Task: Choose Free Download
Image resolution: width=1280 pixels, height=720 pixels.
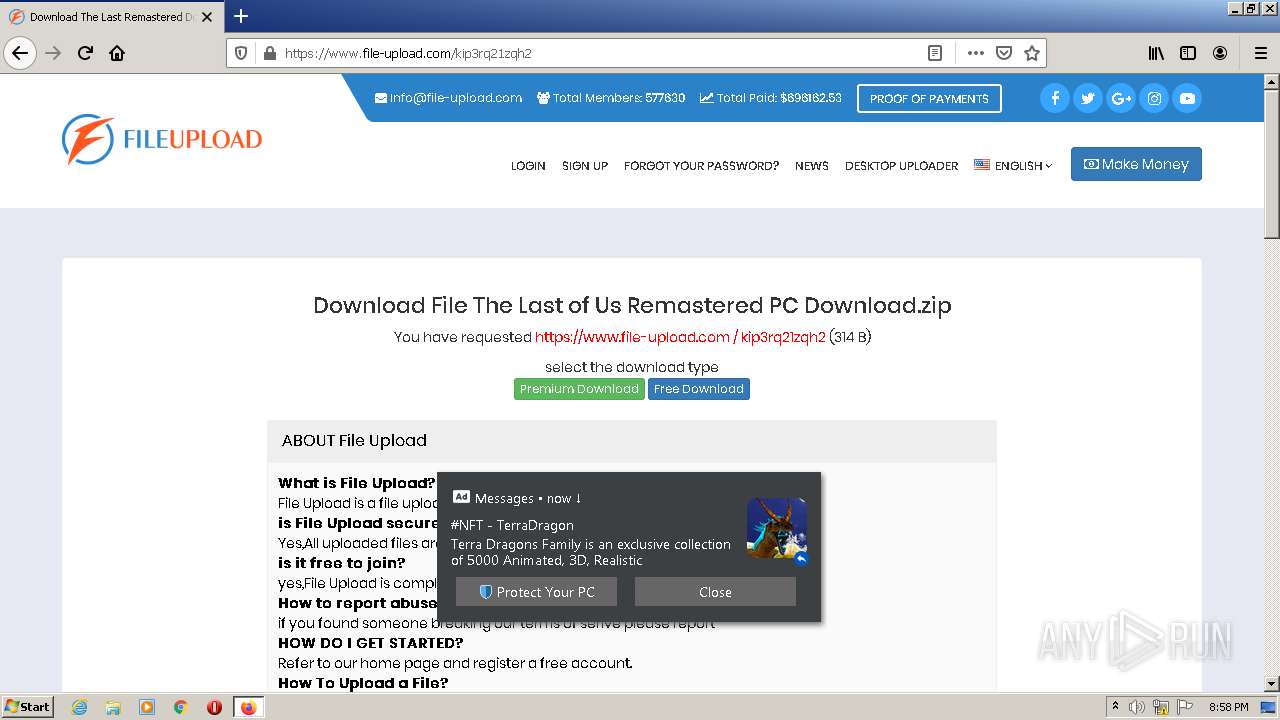Action: pos(699,389)
